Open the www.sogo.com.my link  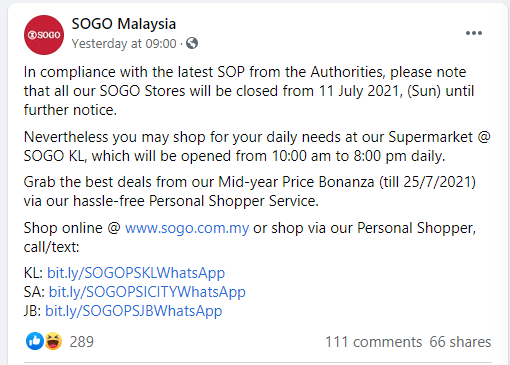pyautogui.click(x=187, y=228)
